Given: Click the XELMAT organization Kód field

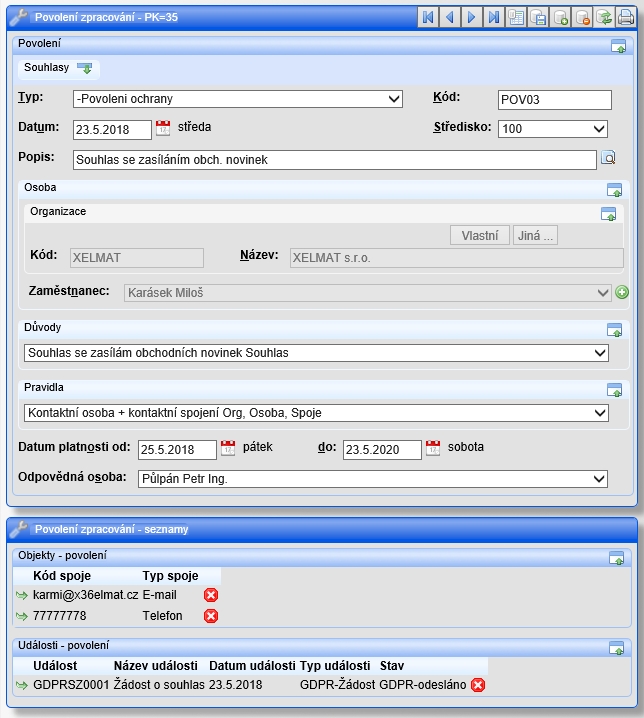Looking at the screenshot, I should tap(136, 258).
